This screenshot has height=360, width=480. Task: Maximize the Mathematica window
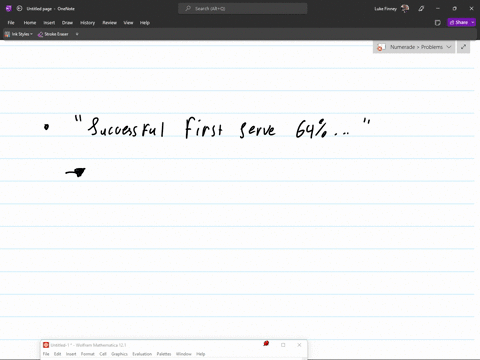coord(283,345)
